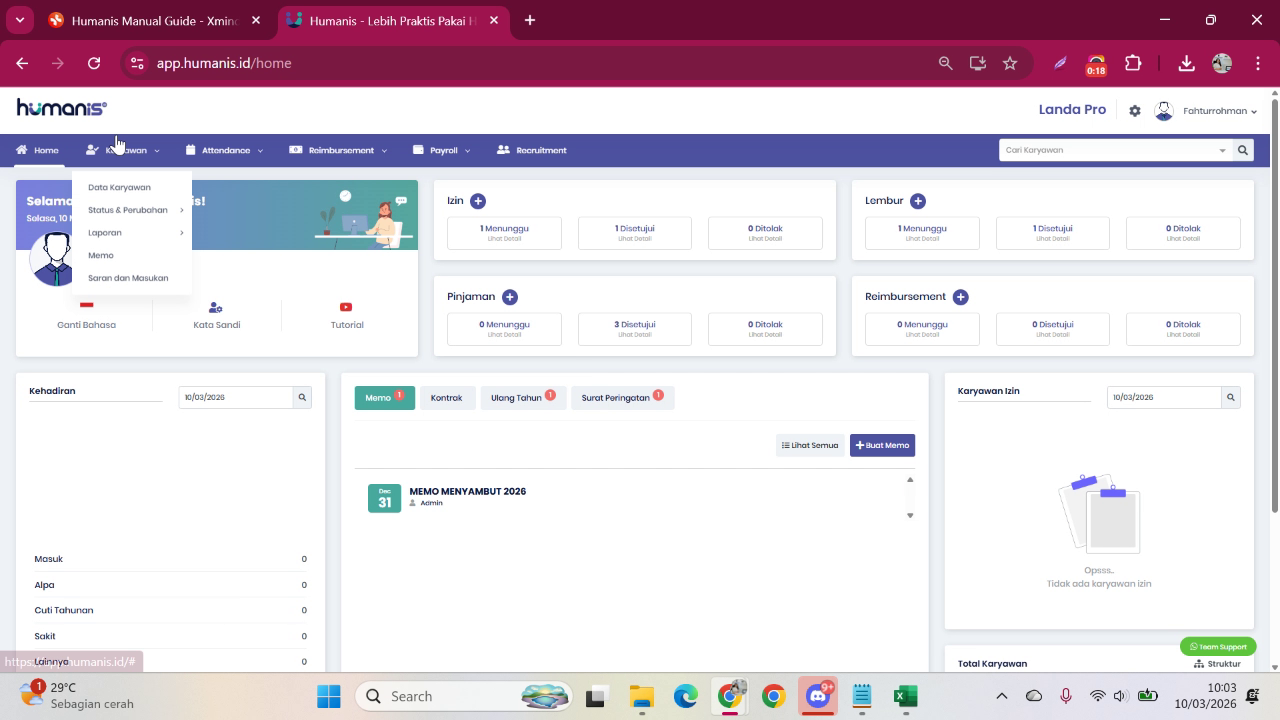This screenshot has width=1280, height=720.
Task: Show hidden icons in the system tray
Action: (x=1001, y=696)
